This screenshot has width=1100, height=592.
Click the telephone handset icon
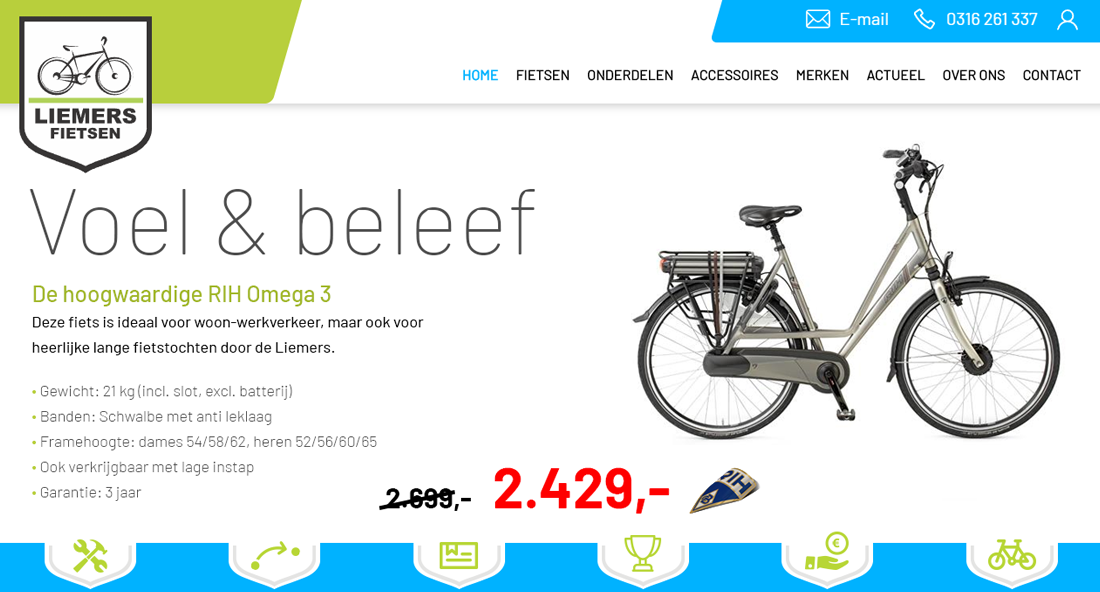click(924, 19)
